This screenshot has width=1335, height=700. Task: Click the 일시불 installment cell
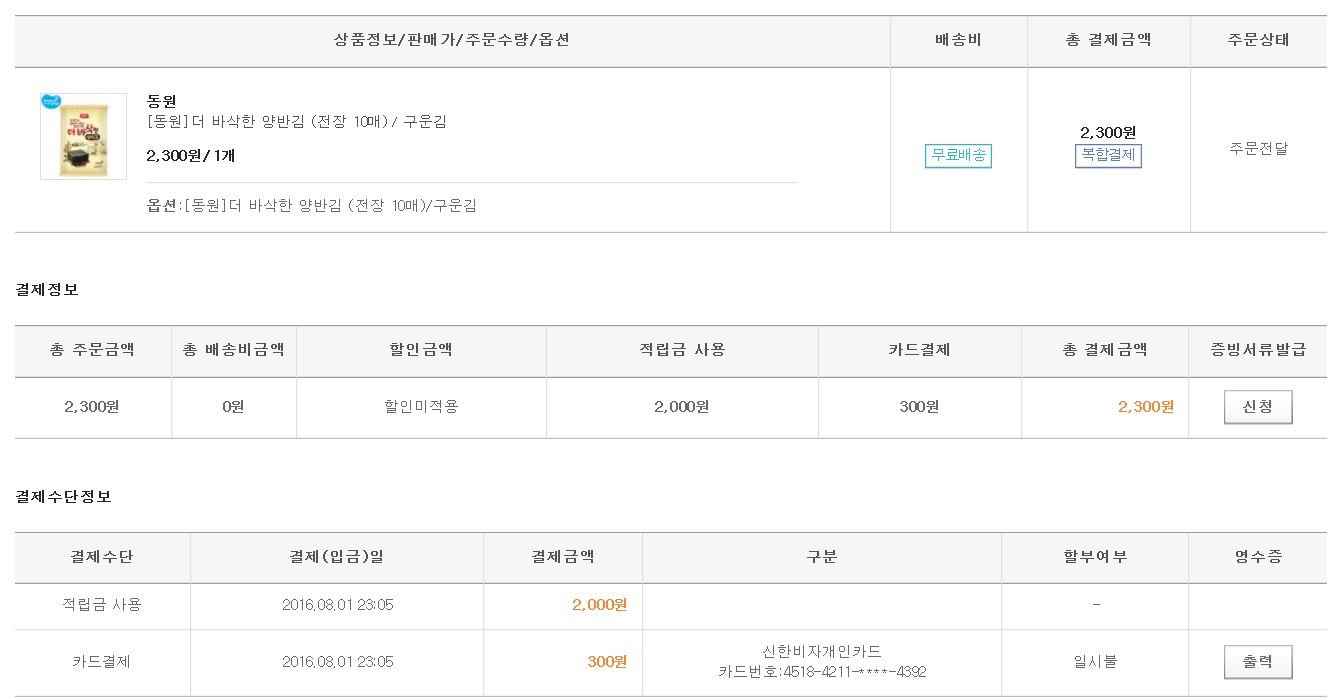coord(1095,662)
